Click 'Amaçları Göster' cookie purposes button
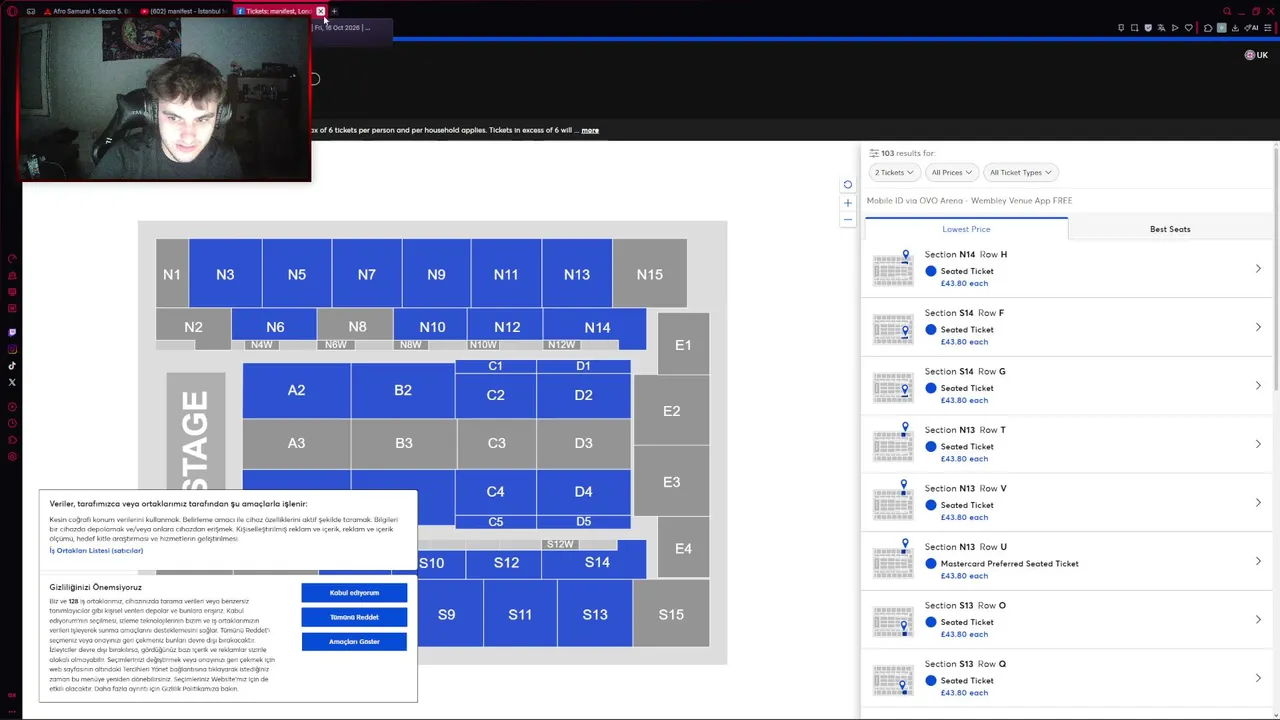 [354, 641]
